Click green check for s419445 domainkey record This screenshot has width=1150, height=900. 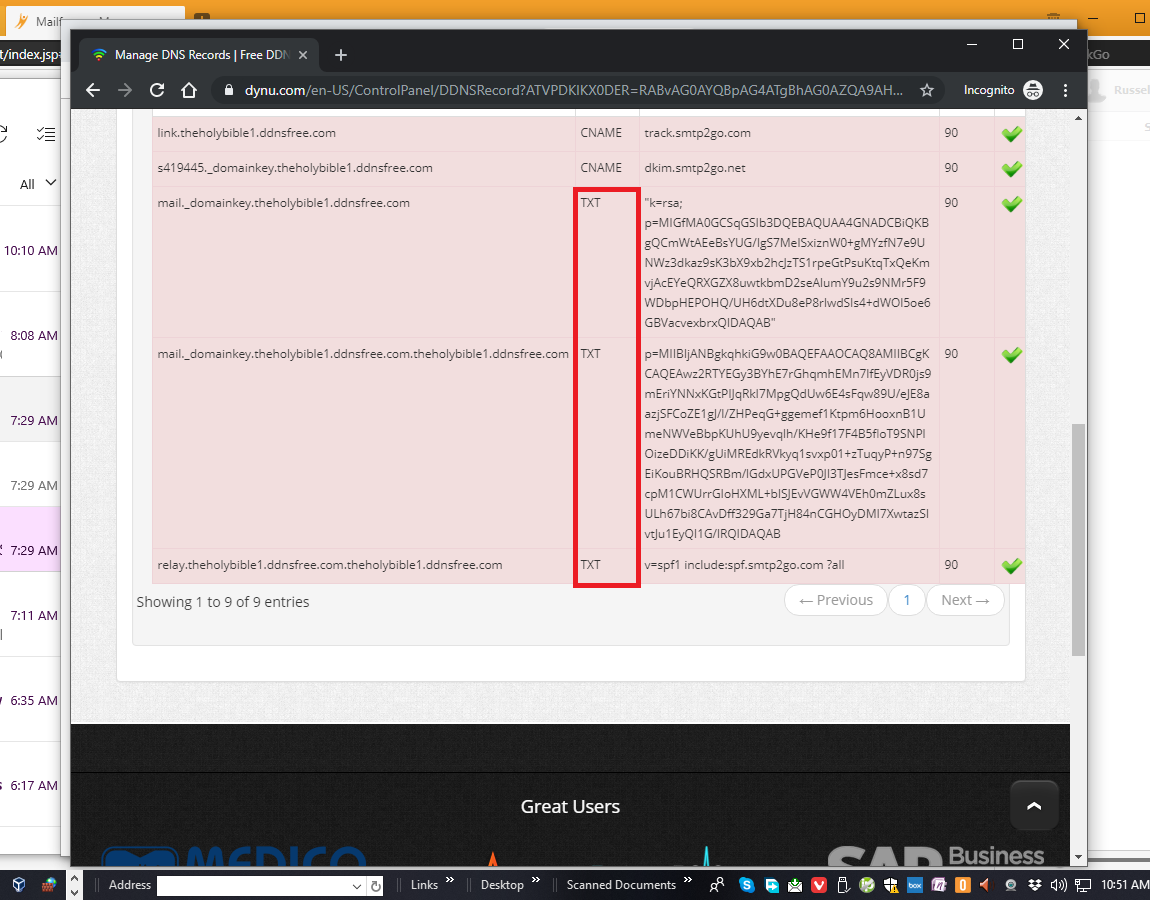1011,168
